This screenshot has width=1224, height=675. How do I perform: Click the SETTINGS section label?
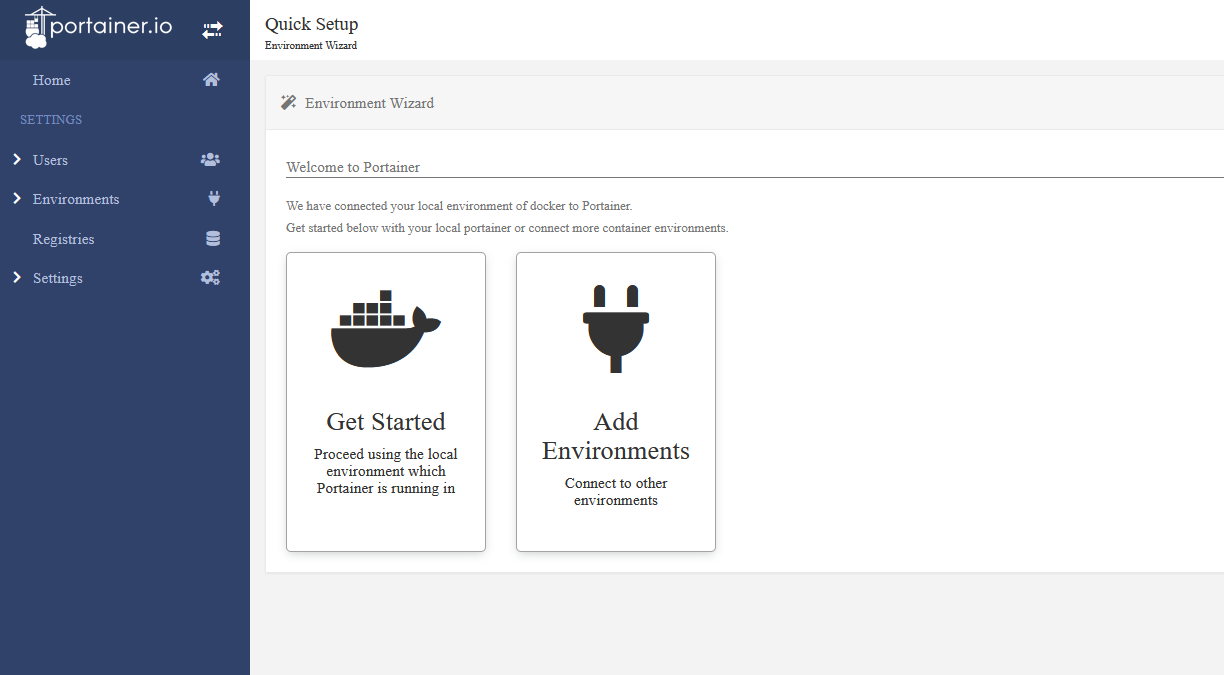pyautogui.click(x=51, y=120)
